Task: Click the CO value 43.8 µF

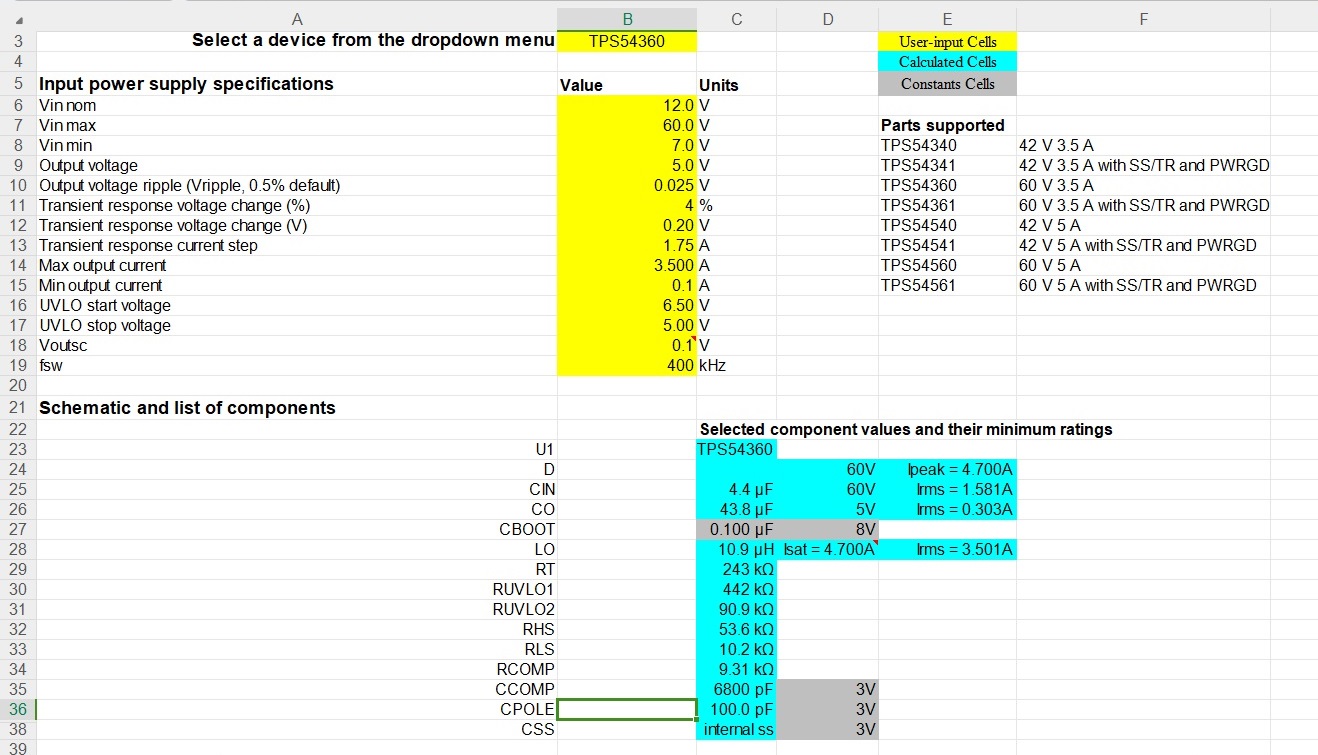Action: (737, 509)
